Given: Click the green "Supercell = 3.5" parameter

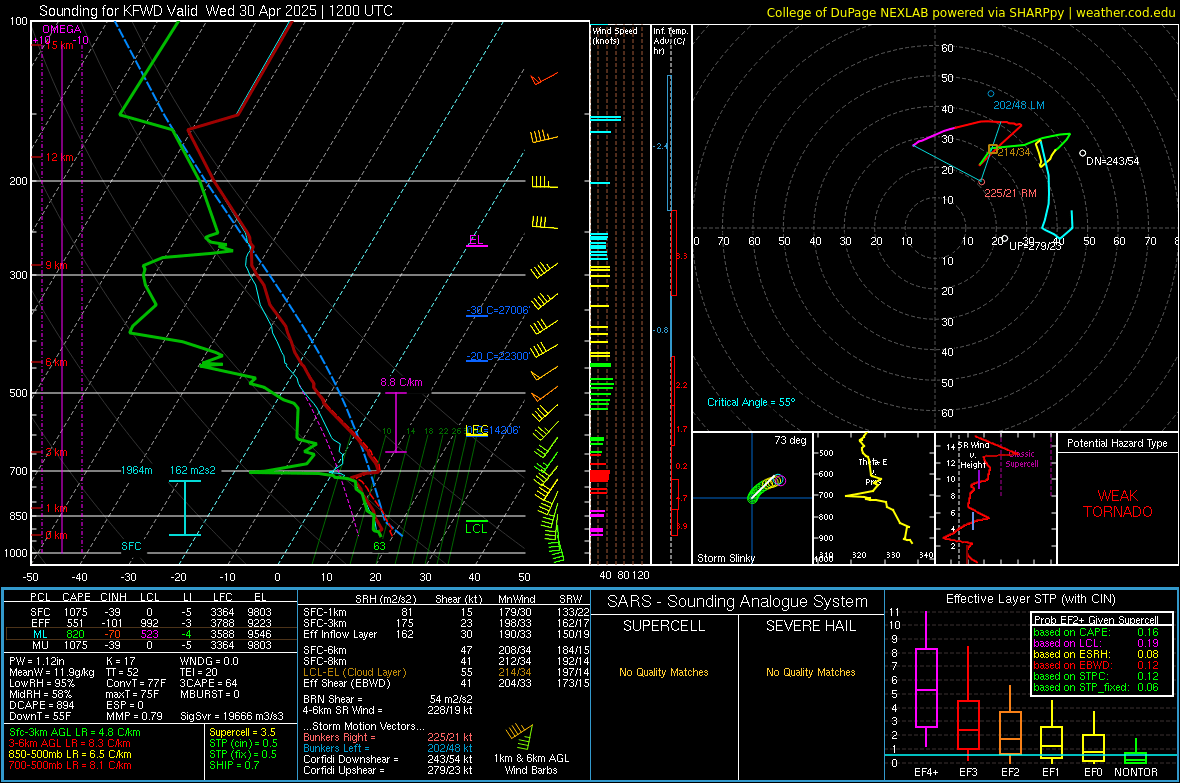Looking at the screenshot, I should (242, 733).
